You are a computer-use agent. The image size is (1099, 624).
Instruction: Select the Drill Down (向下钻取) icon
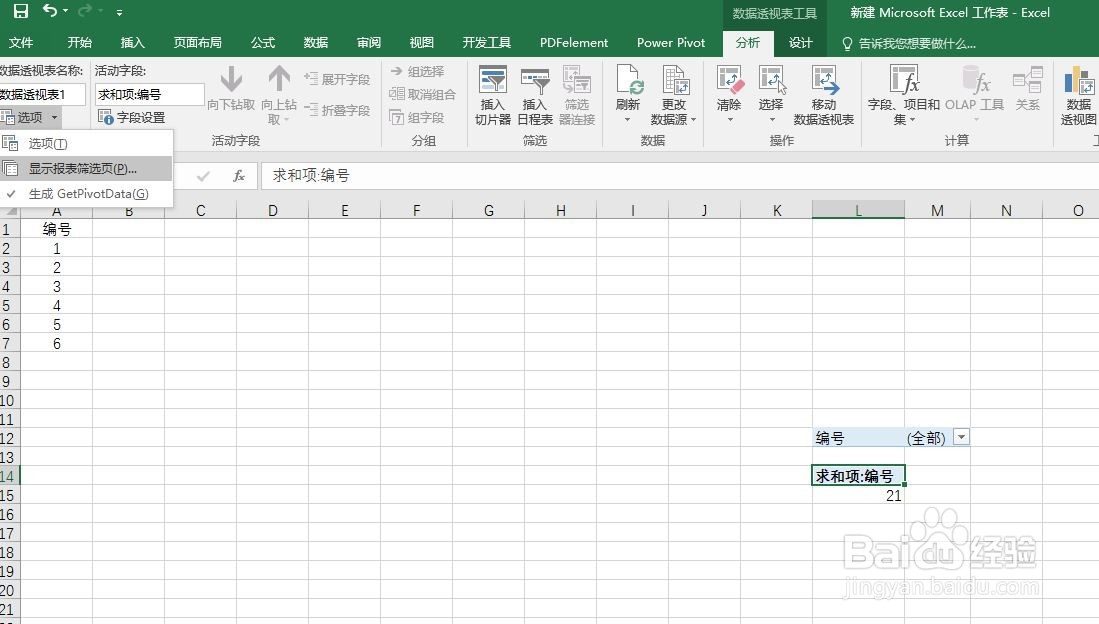tap(231, 90)
